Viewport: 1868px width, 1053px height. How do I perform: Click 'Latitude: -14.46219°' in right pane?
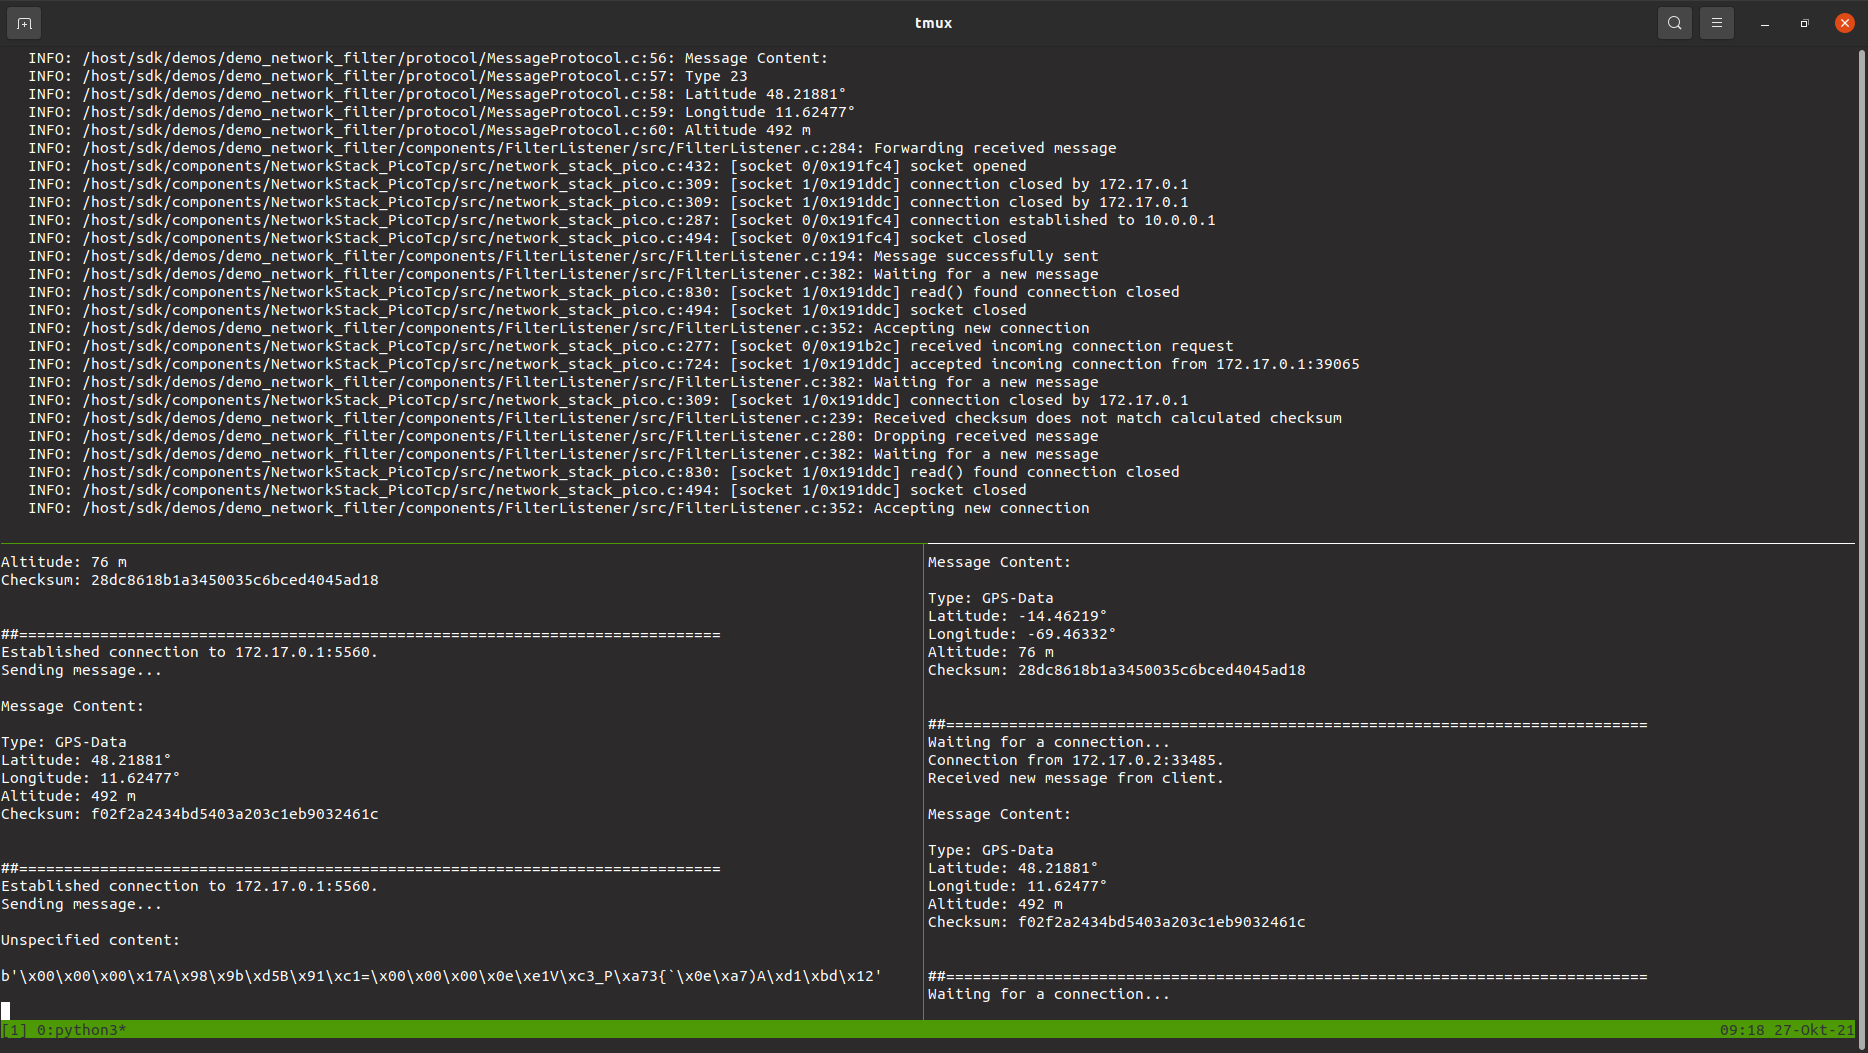(x=1017, y=616)
